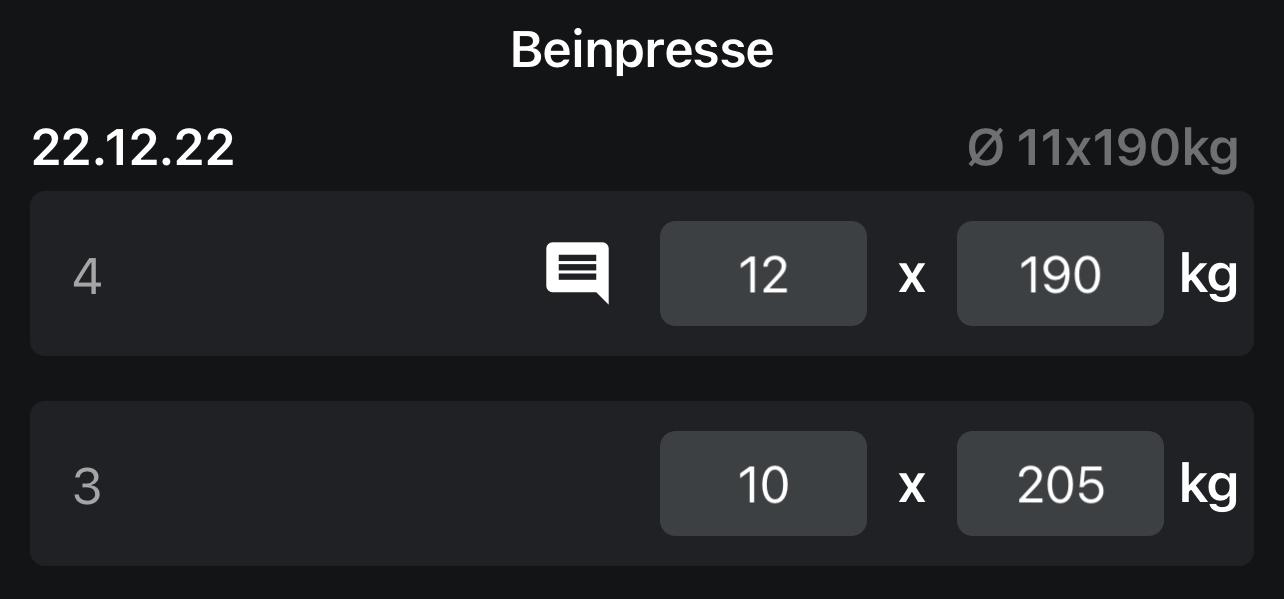
Task: Tap set number 4 label
Action: tap(87, 275)
